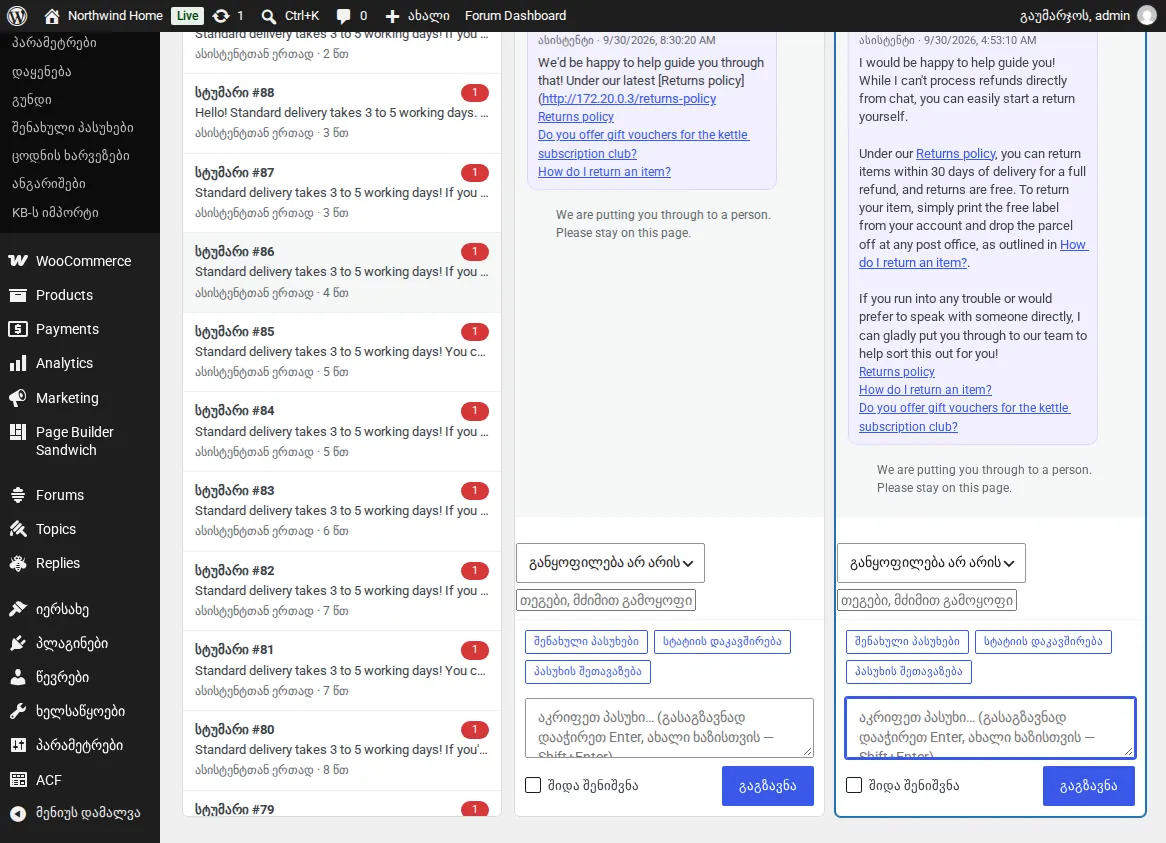
Task: Open the Topics sidebar icon
Action: [x=18, y=529]
